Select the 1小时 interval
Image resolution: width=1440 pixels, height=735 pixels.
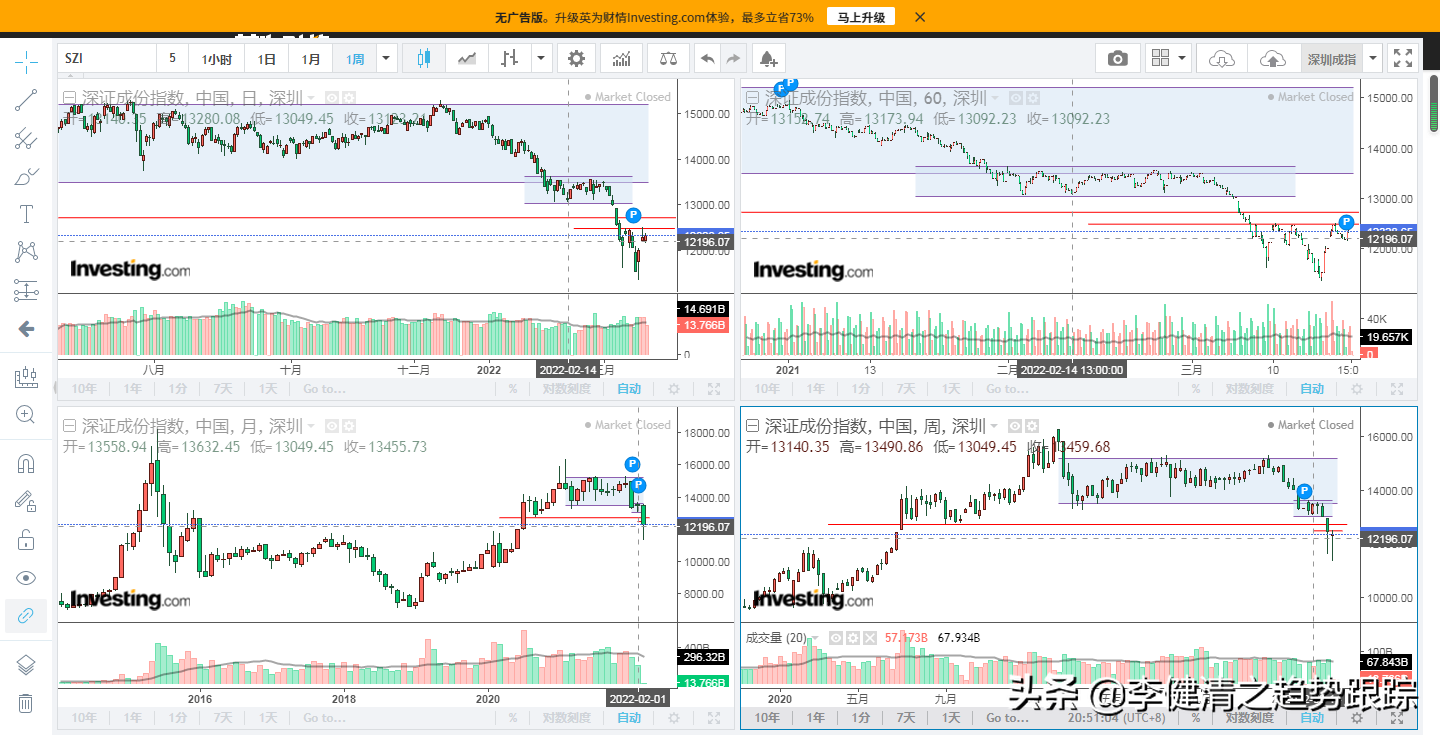pyautogui.click(x=216, y=59)
